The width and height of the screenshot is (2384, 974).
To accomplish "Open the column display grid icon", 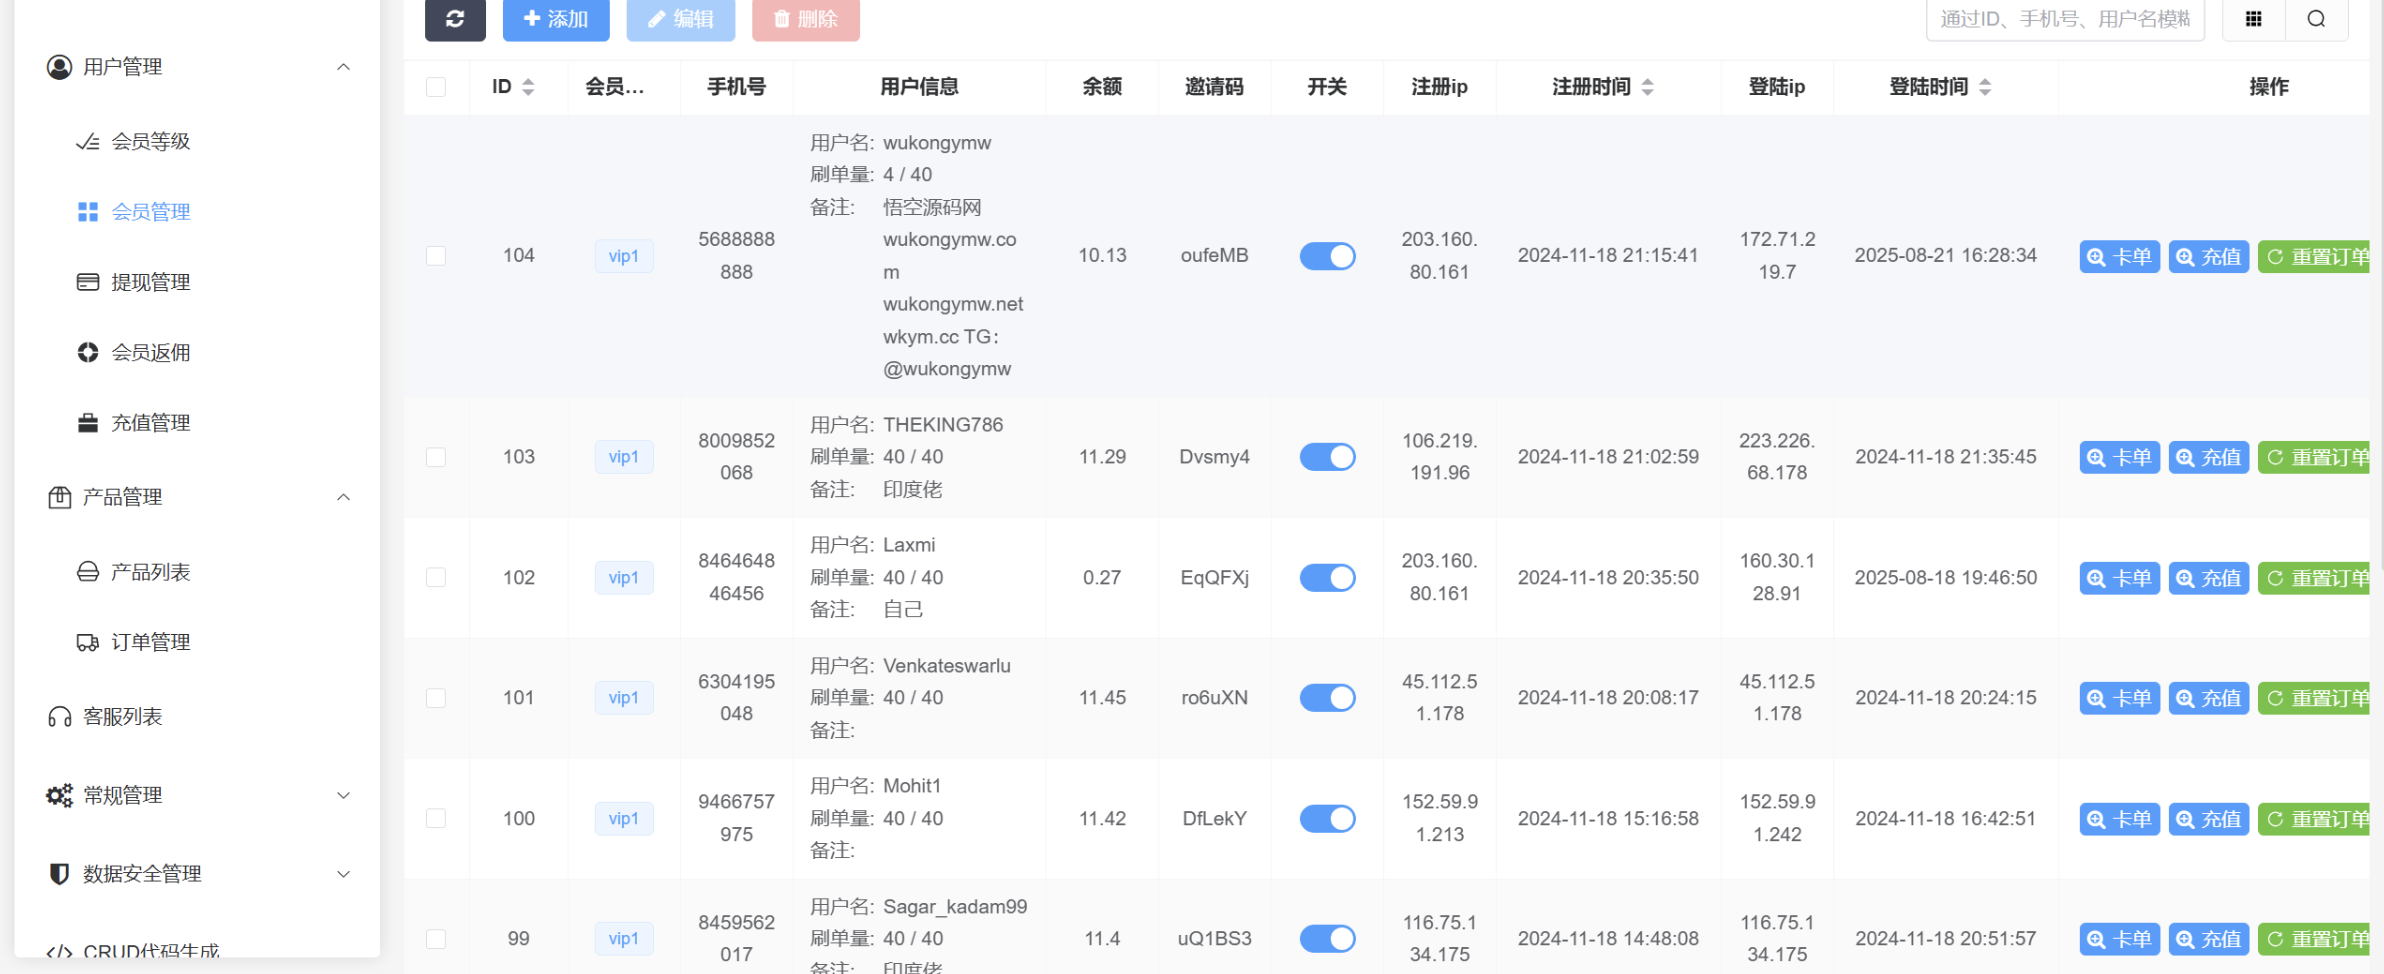I will (x=2253, y=19).
